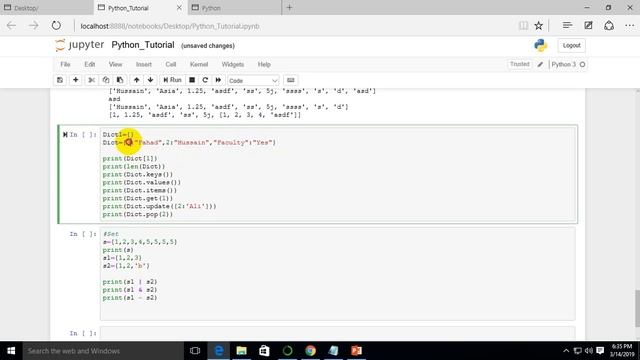Screen dimensions: 640x360
Task: Click the print(Dict.keys()) line
Action: tap(138, 174)
